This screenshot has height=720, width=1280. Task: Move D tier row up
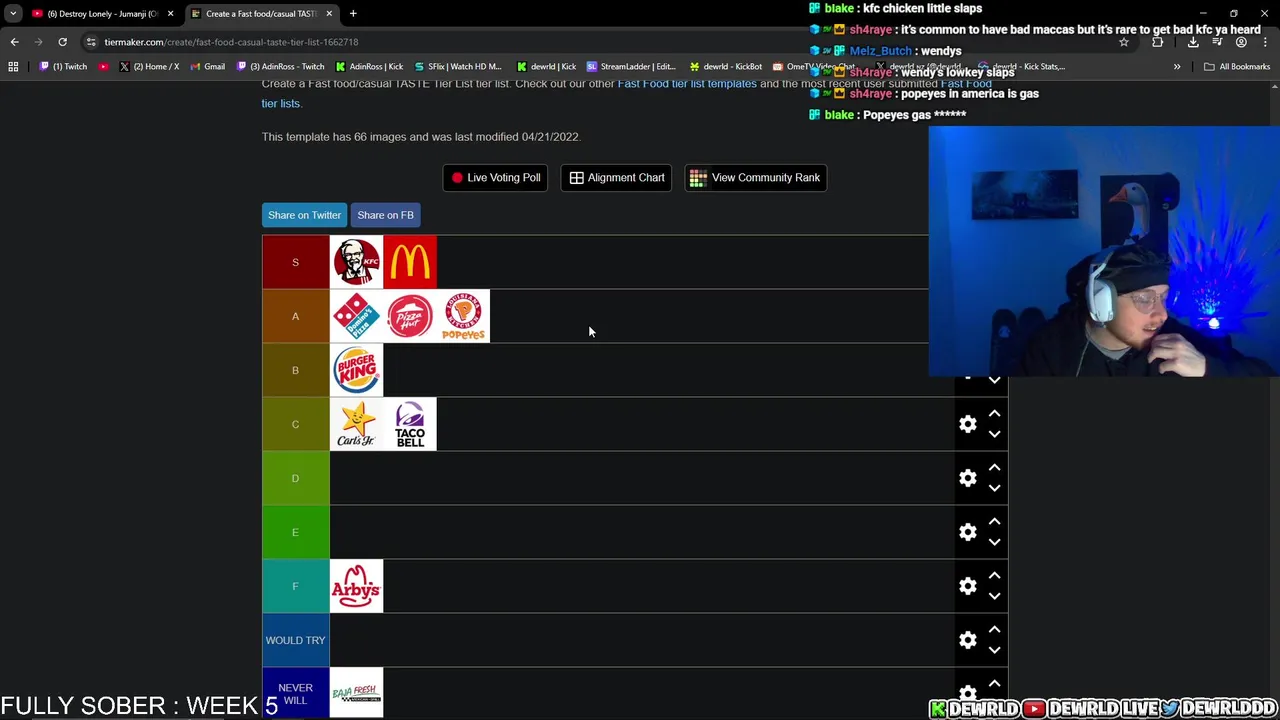pos(994,467)
